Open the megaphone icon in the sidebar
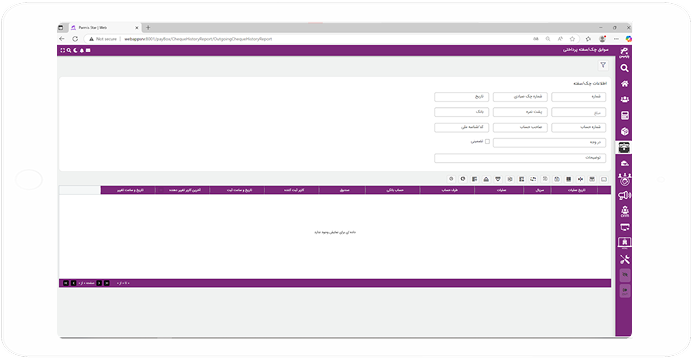The width and height of the screenshot is (694, 360). point(625,195)
